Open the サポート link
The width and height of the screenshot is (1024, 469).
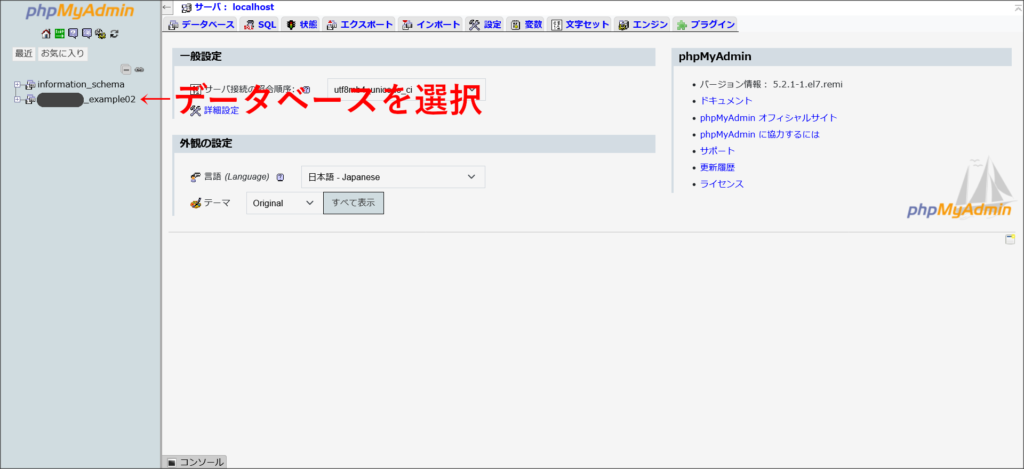click(717, 151)
